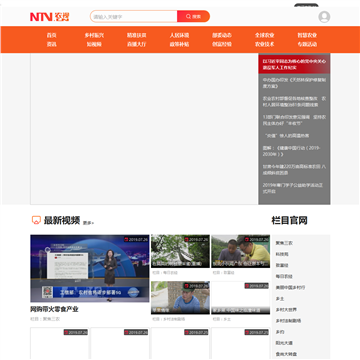Open 聚焦三农 in the 栏目官网 list
The image size is (360, 360).
coord(284,243)
